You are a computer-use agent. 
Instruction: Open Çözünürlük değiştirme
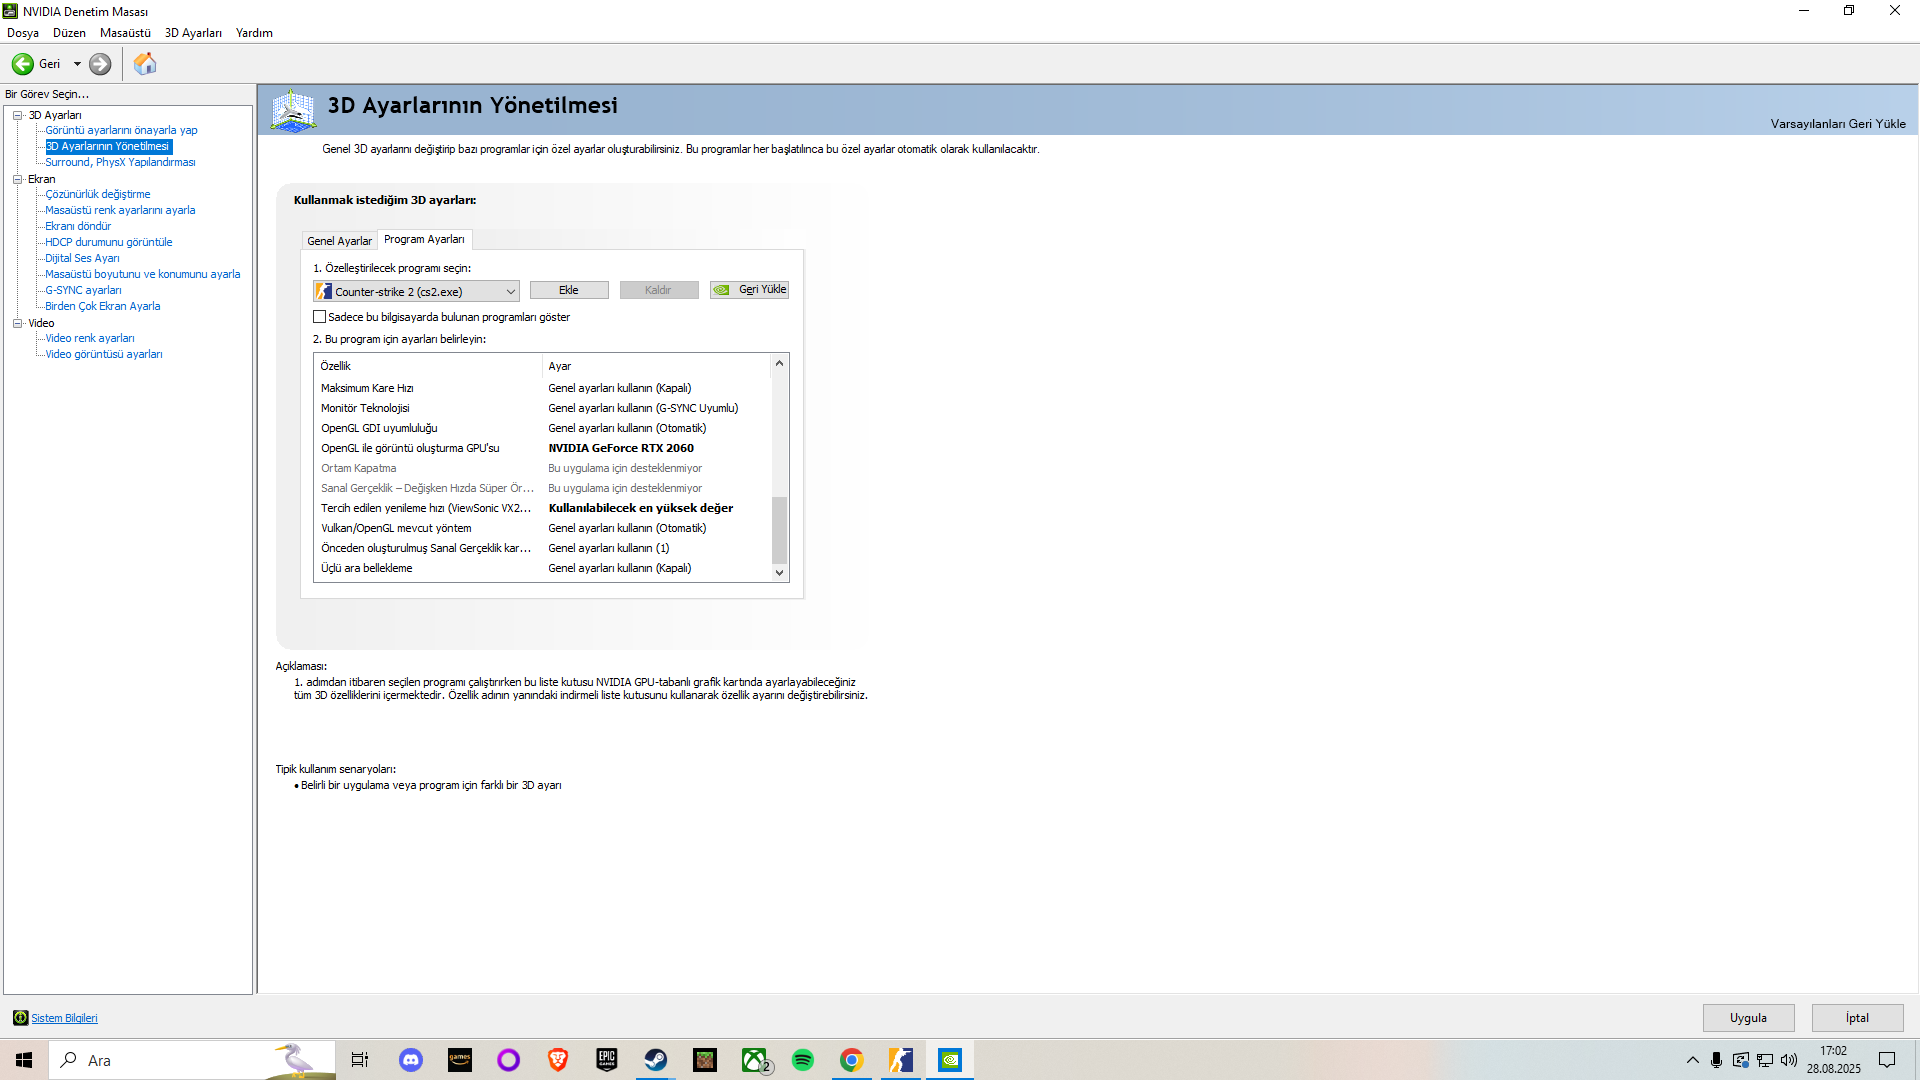[x=98, y=194]
